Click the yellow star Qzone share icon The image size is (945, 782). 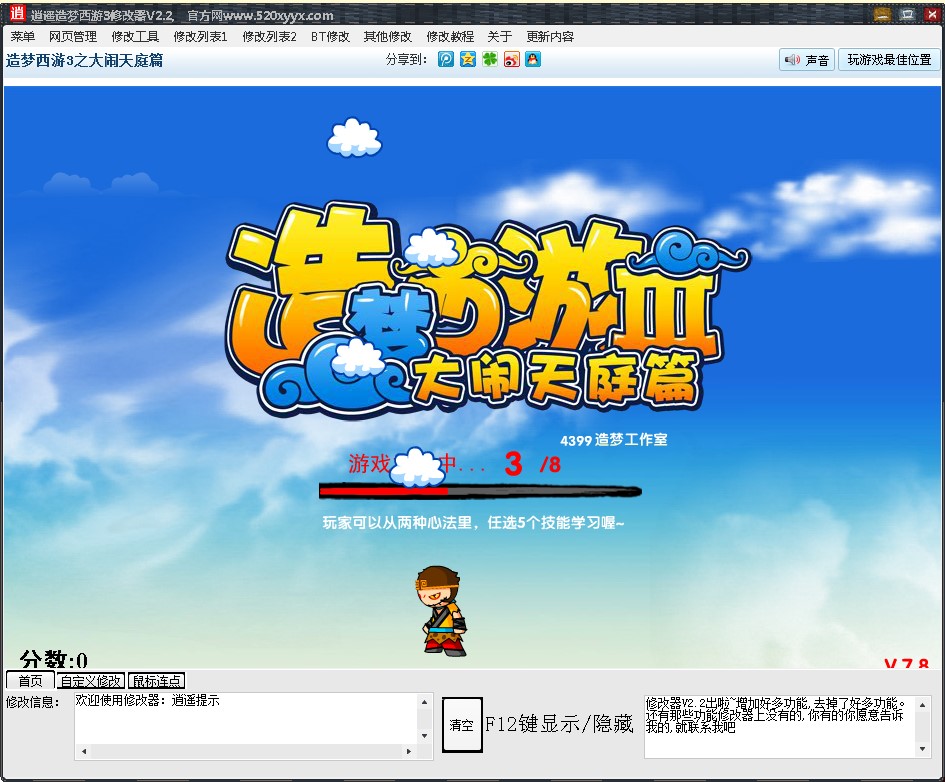click(x=468, y=60)
